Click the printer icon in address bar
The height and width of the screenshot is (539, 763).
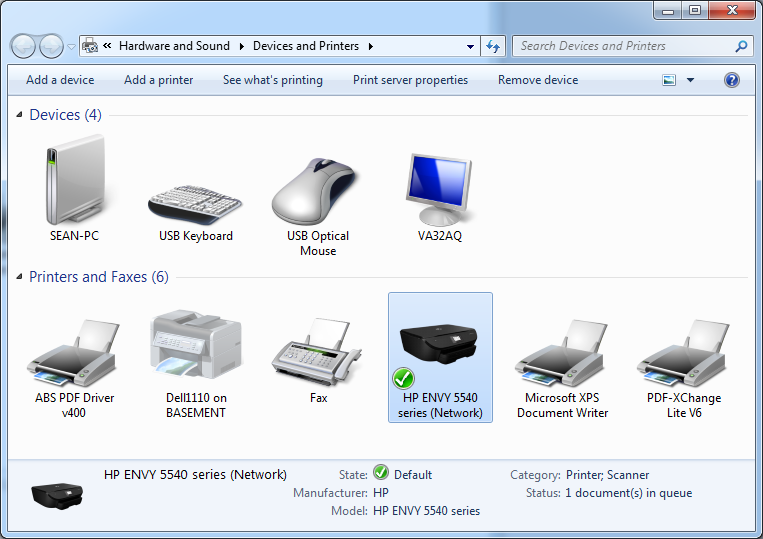click(x=90, y=46)
